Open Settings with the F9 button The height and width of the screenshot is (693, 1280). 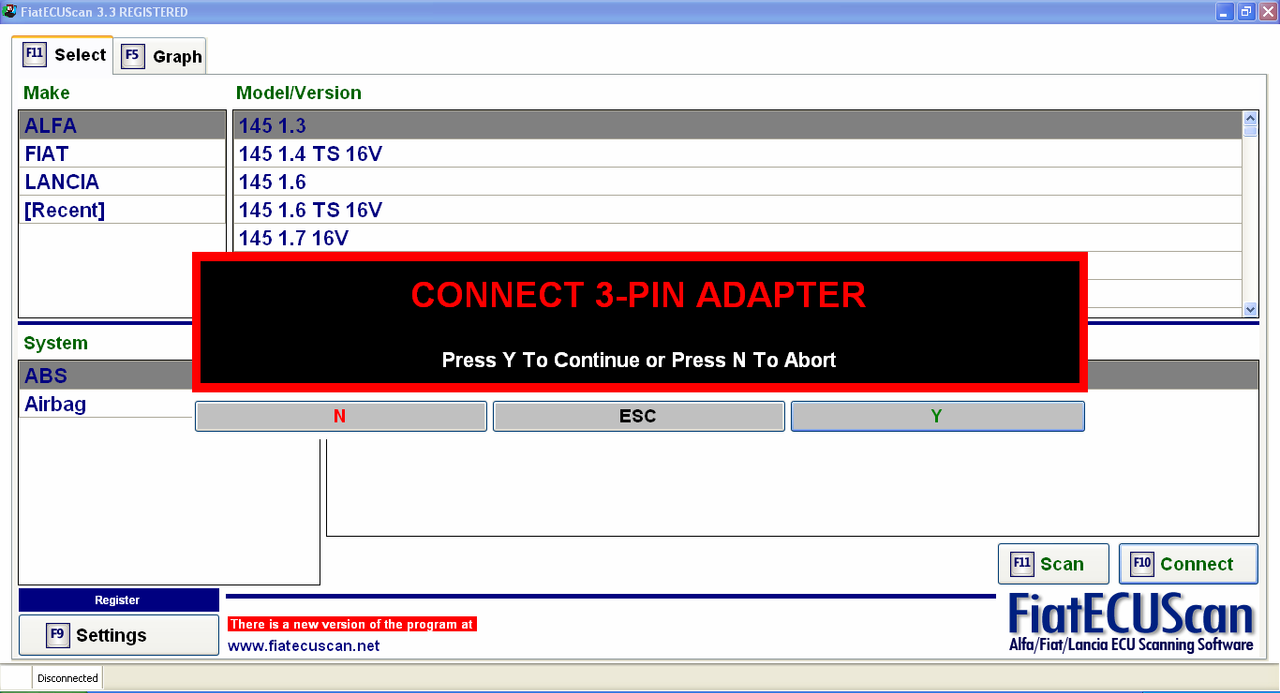pos(119,635)
